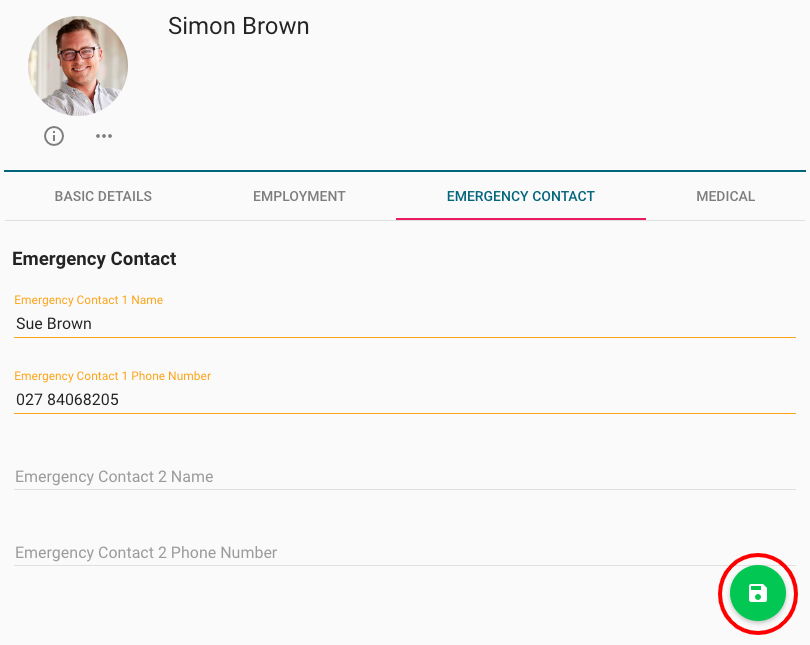Click Simon Brown's profile photo
The height and width of the screenshot is (645, 810).
point(78,66)
